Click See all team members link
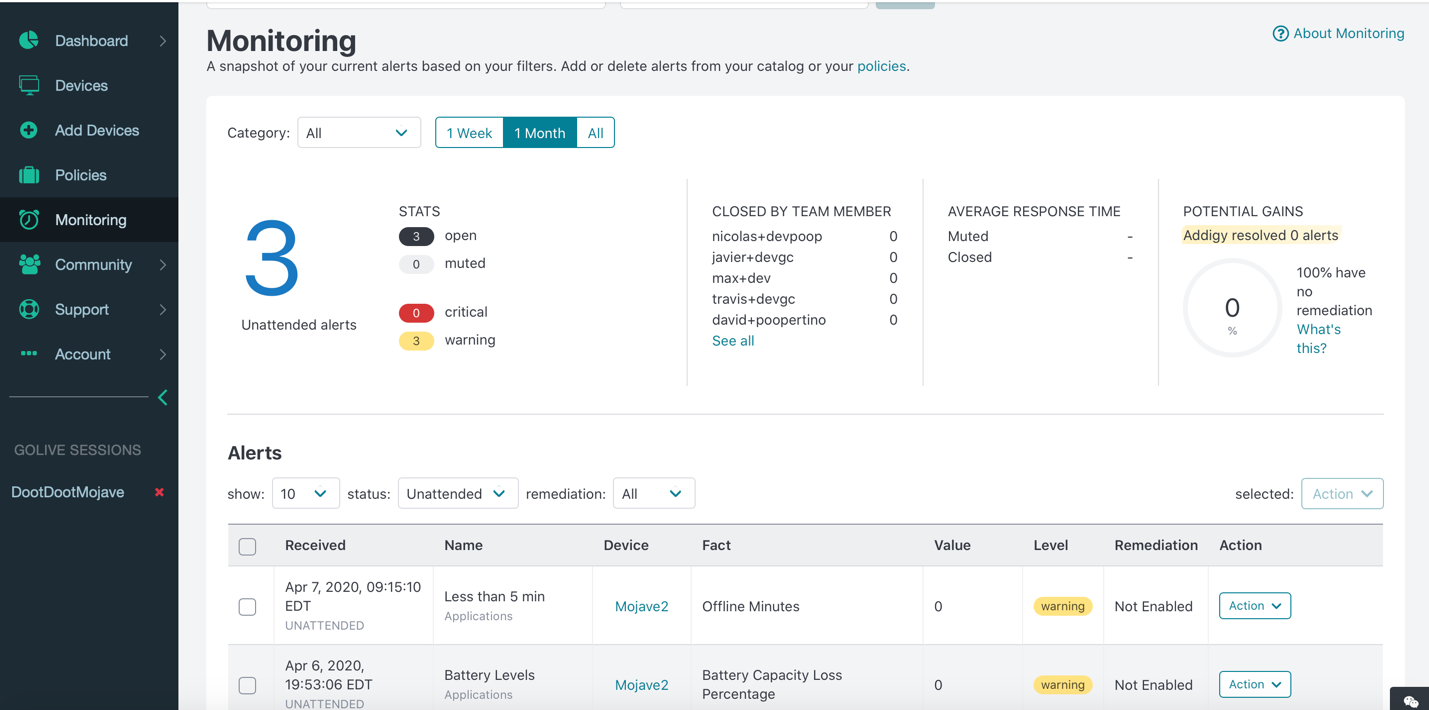This screenshot has height=710, width=1429. pos(733,341)
